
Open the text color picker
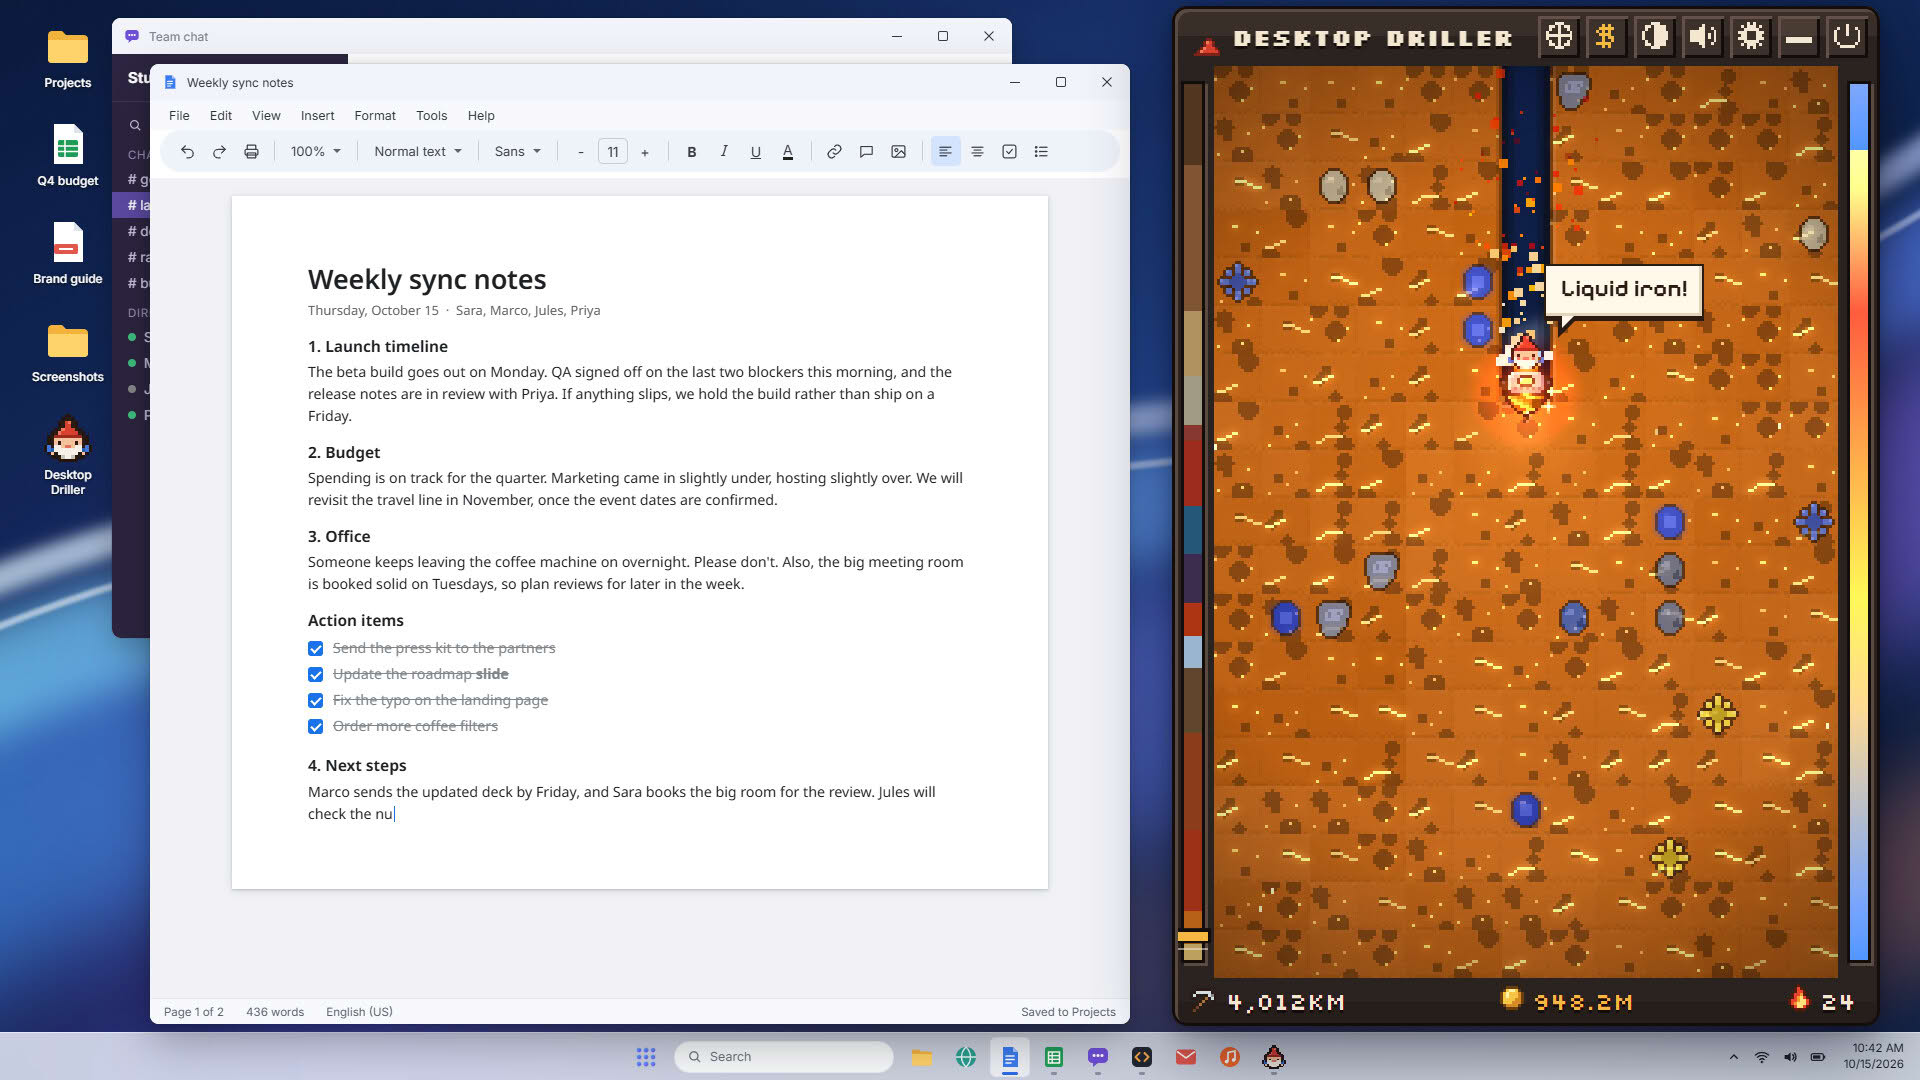tap(787, 152)
